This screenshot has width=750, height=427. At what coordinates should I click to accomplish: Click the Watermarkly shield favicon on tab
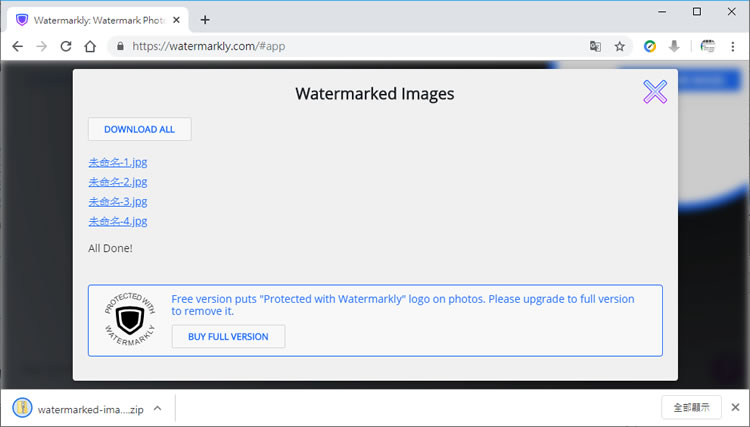coord(22,20)
